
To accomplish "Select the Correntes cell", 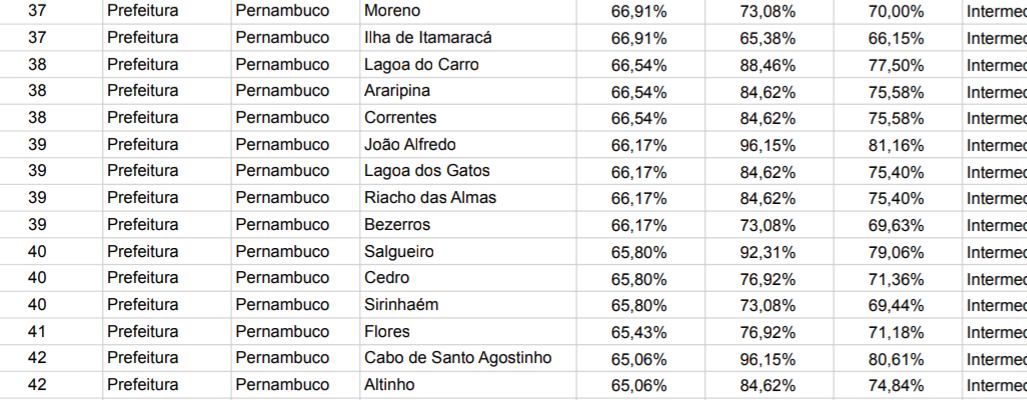I will [x=468, y=118].
